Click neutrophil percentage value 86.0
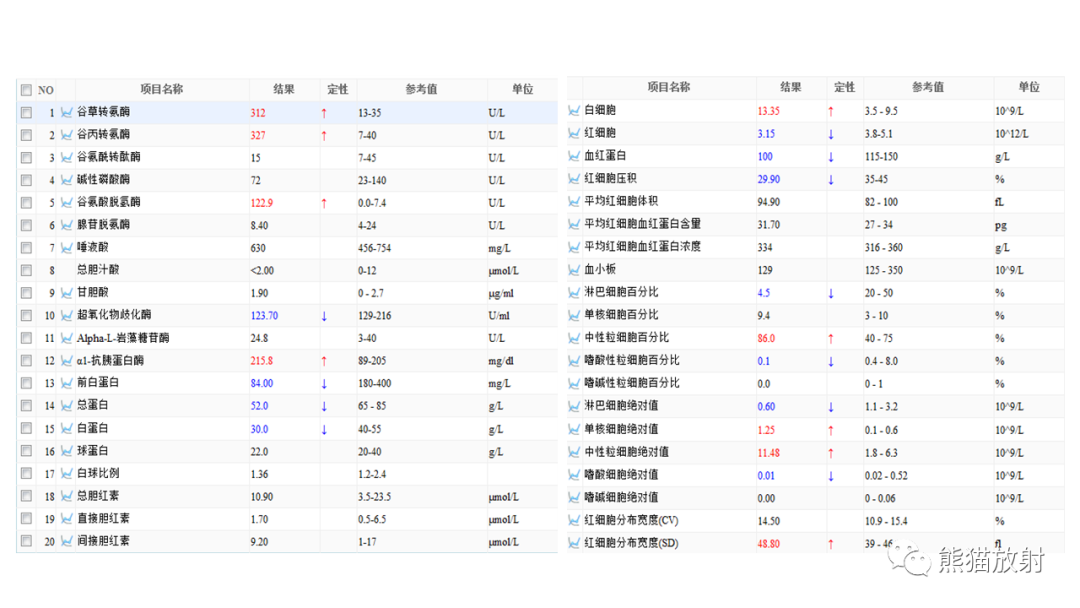The width and height of the screenshot is (1080, 608). pyautogui.click(x=766, y=339)
